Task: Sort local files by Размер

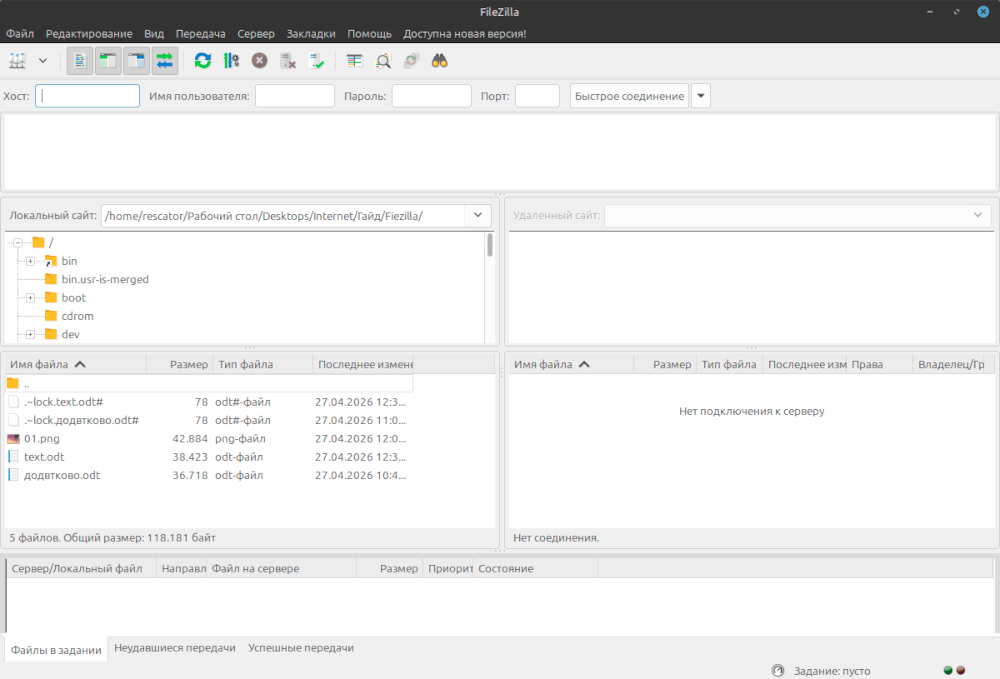Action: 179,364
